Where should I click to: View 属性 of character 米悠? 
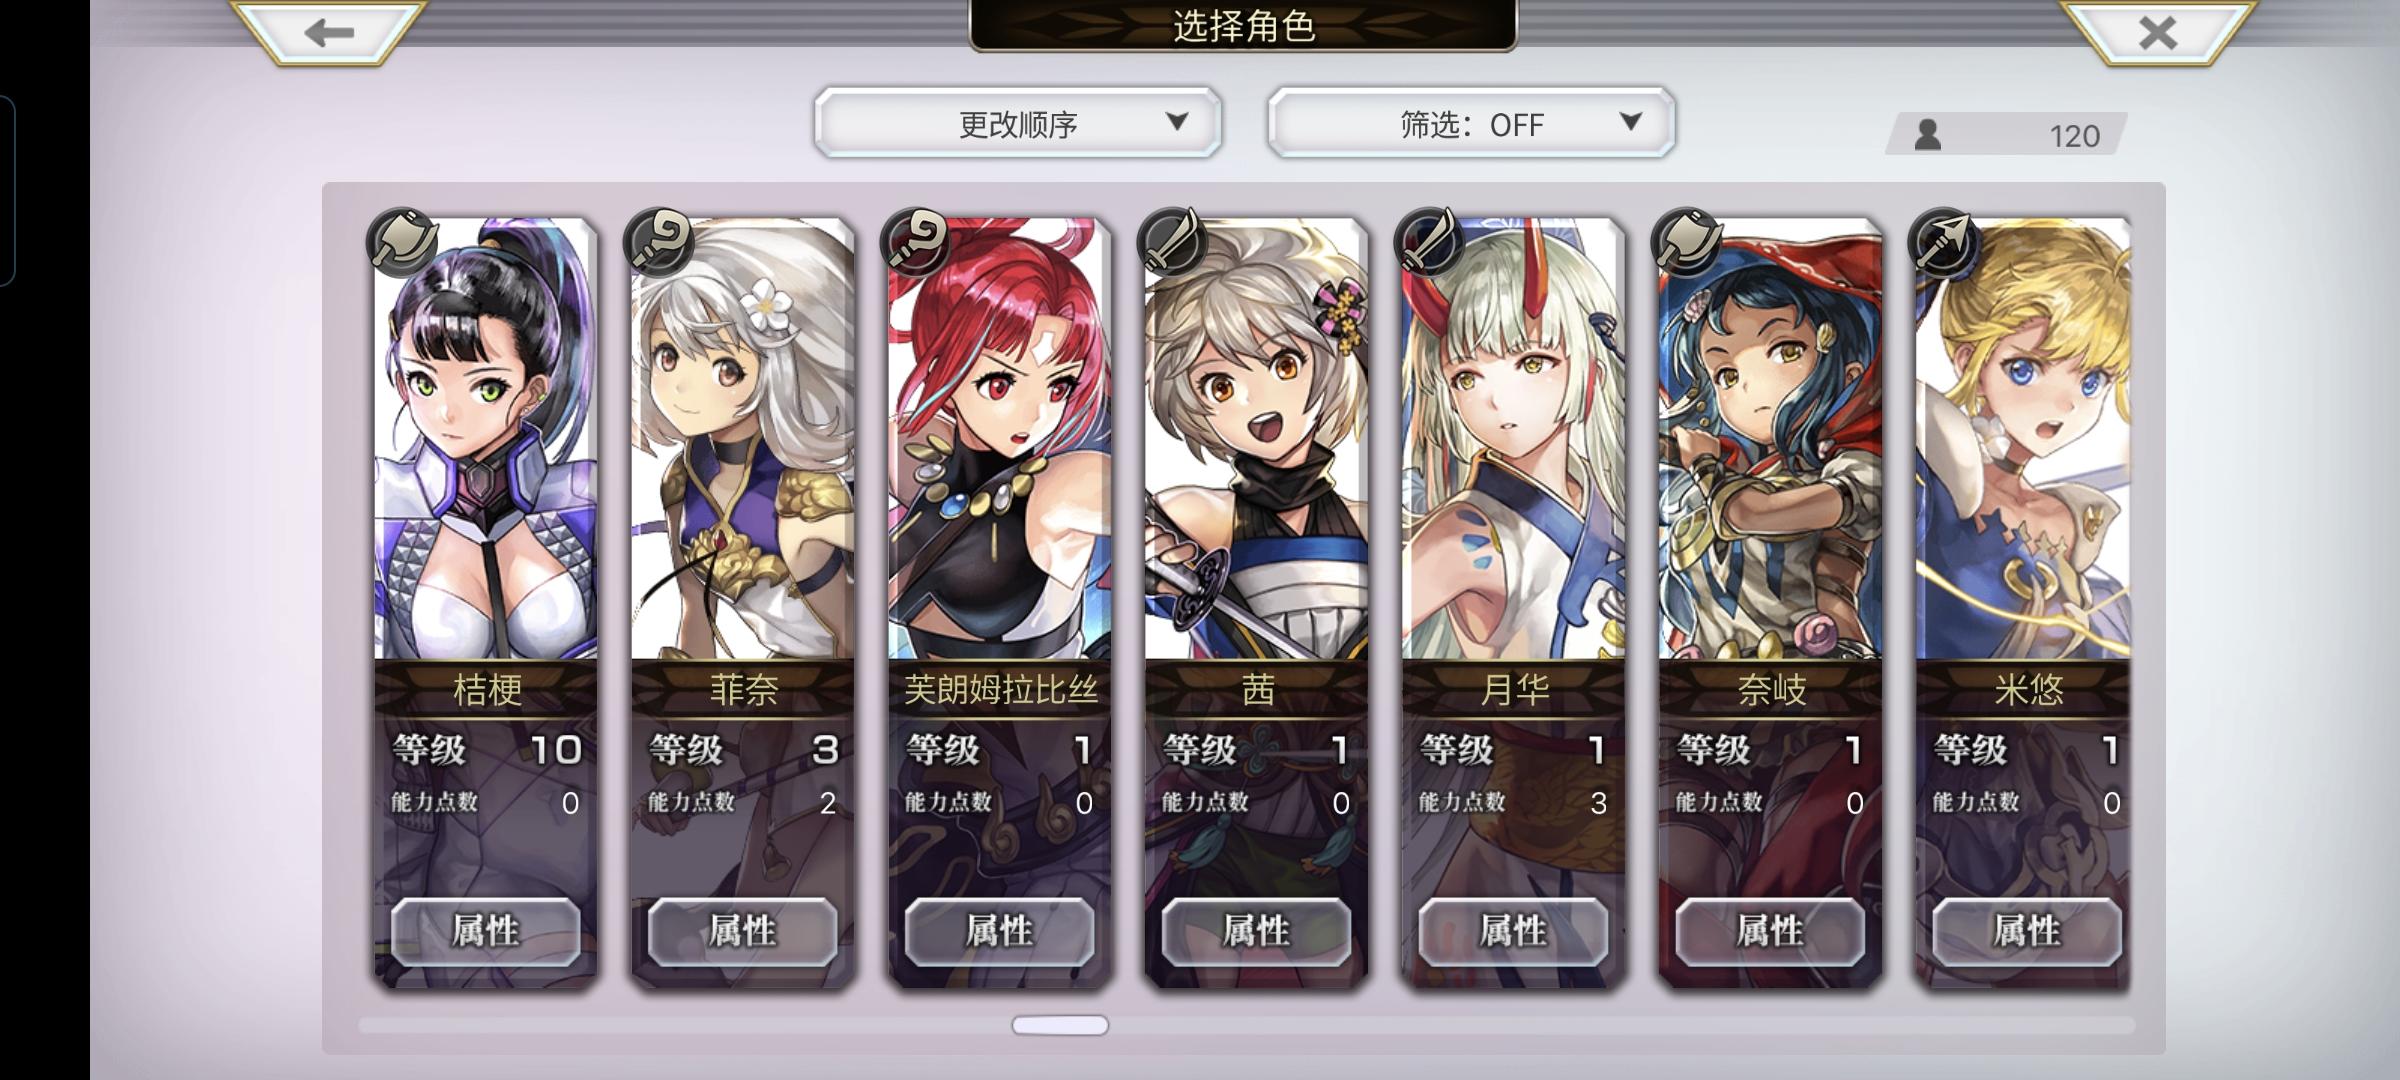pyautogui.click(x=2027, y=932)
